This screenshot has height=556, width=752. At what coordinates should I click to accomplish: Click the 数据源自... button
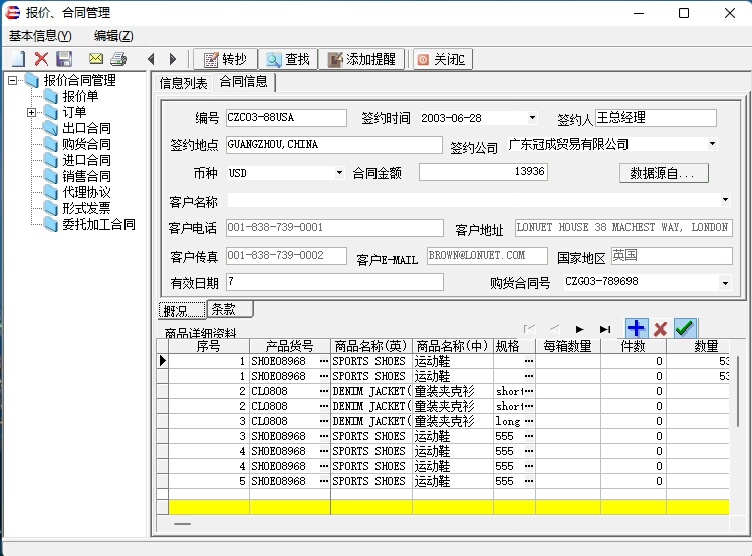(x=663, y=173)
